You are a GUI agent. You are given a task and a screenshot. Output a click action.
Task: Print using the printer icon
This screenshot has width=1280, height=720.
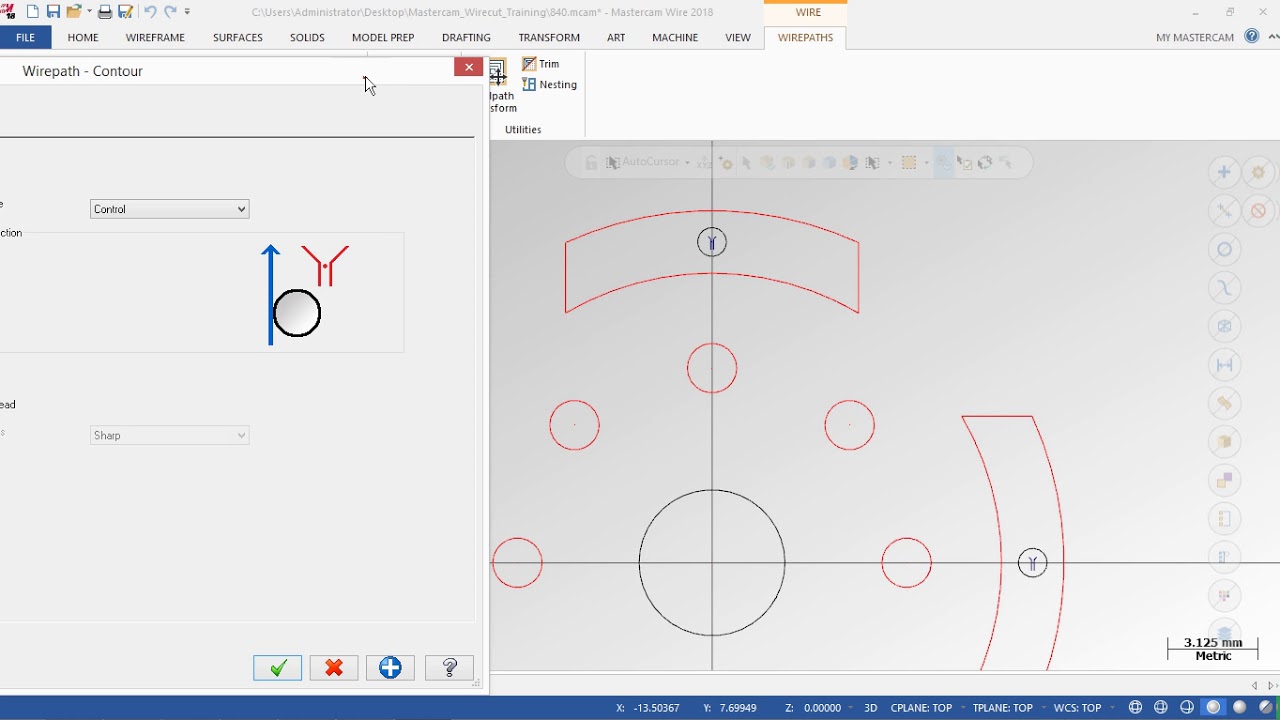click(104, 12)
